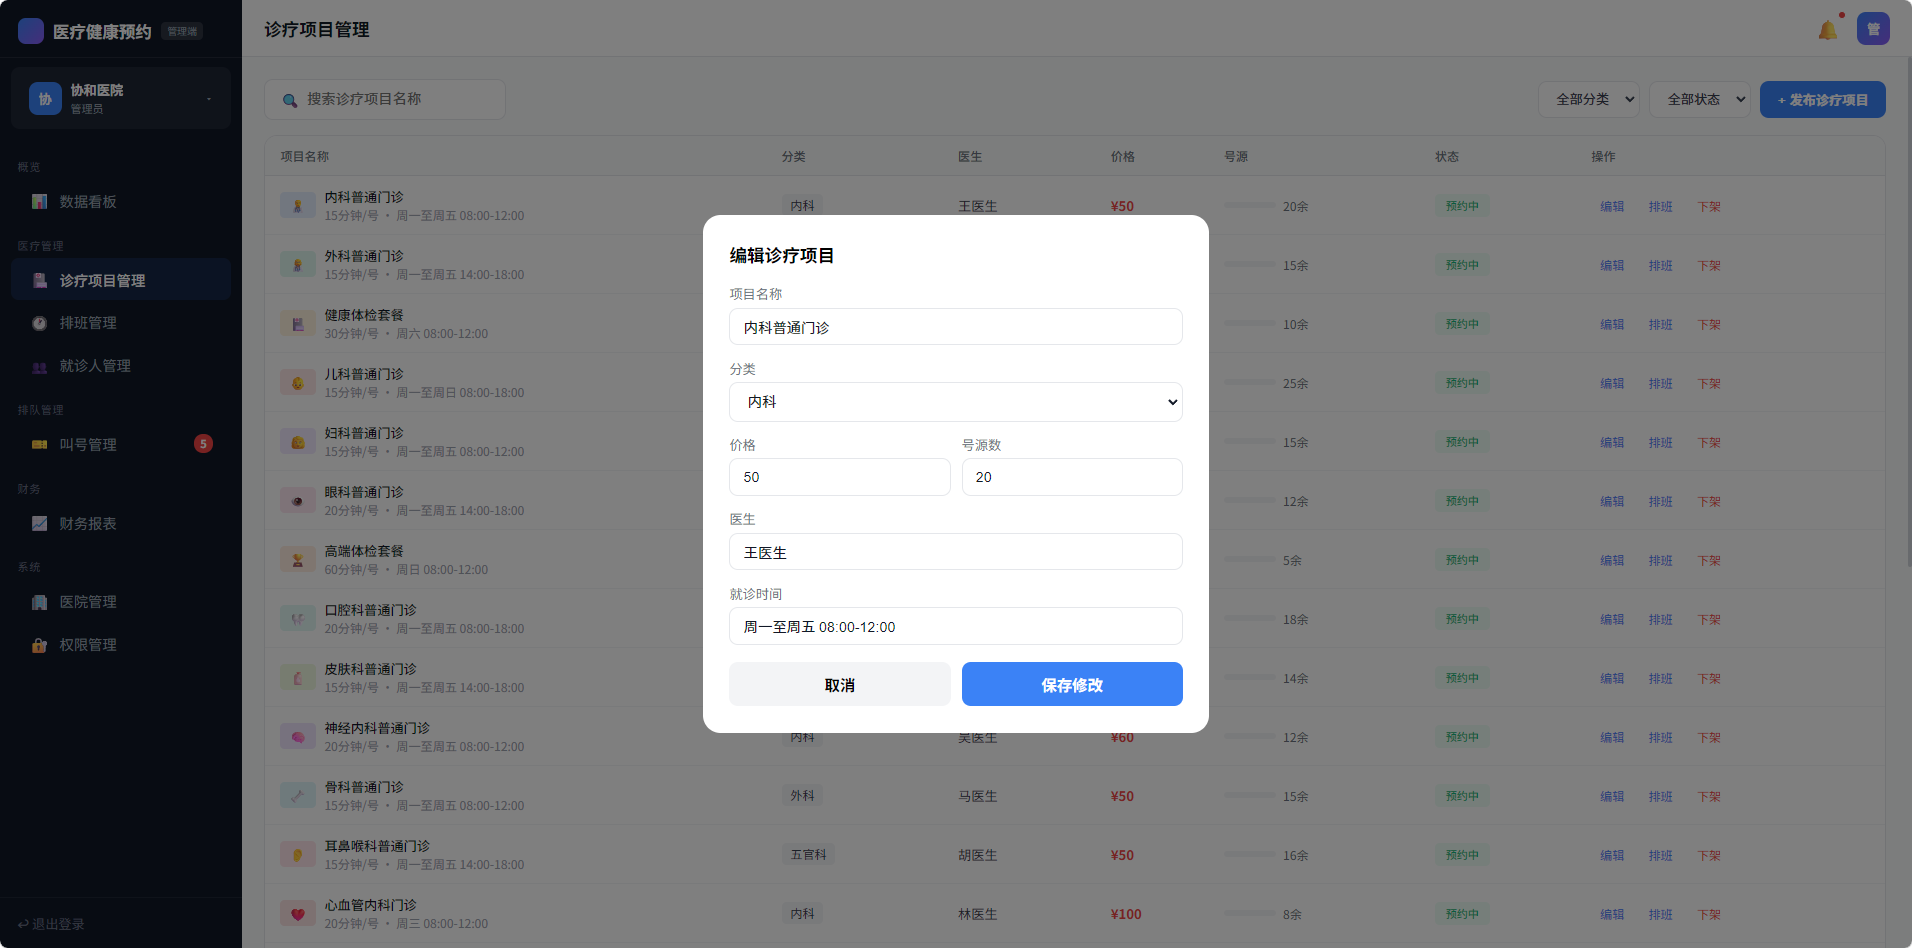Open the 全部分类 filter dropdown
This screenshot has width=1912, height=948.
point(1588,99)
